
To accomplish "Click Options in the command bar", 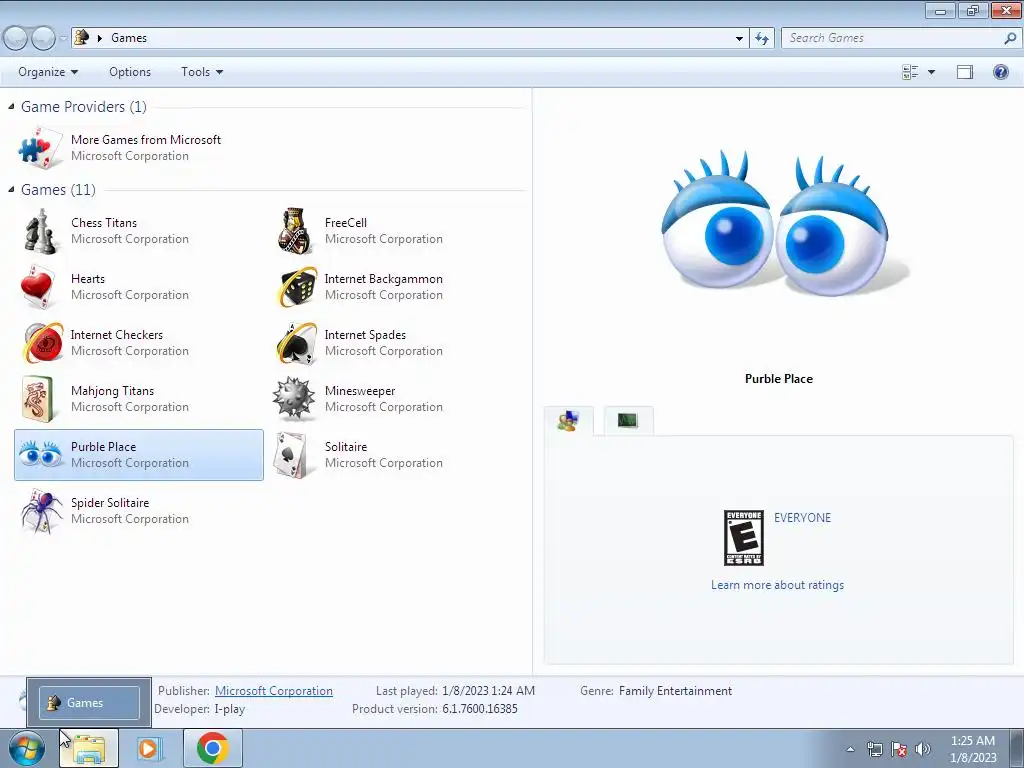I will coord(130,72).
